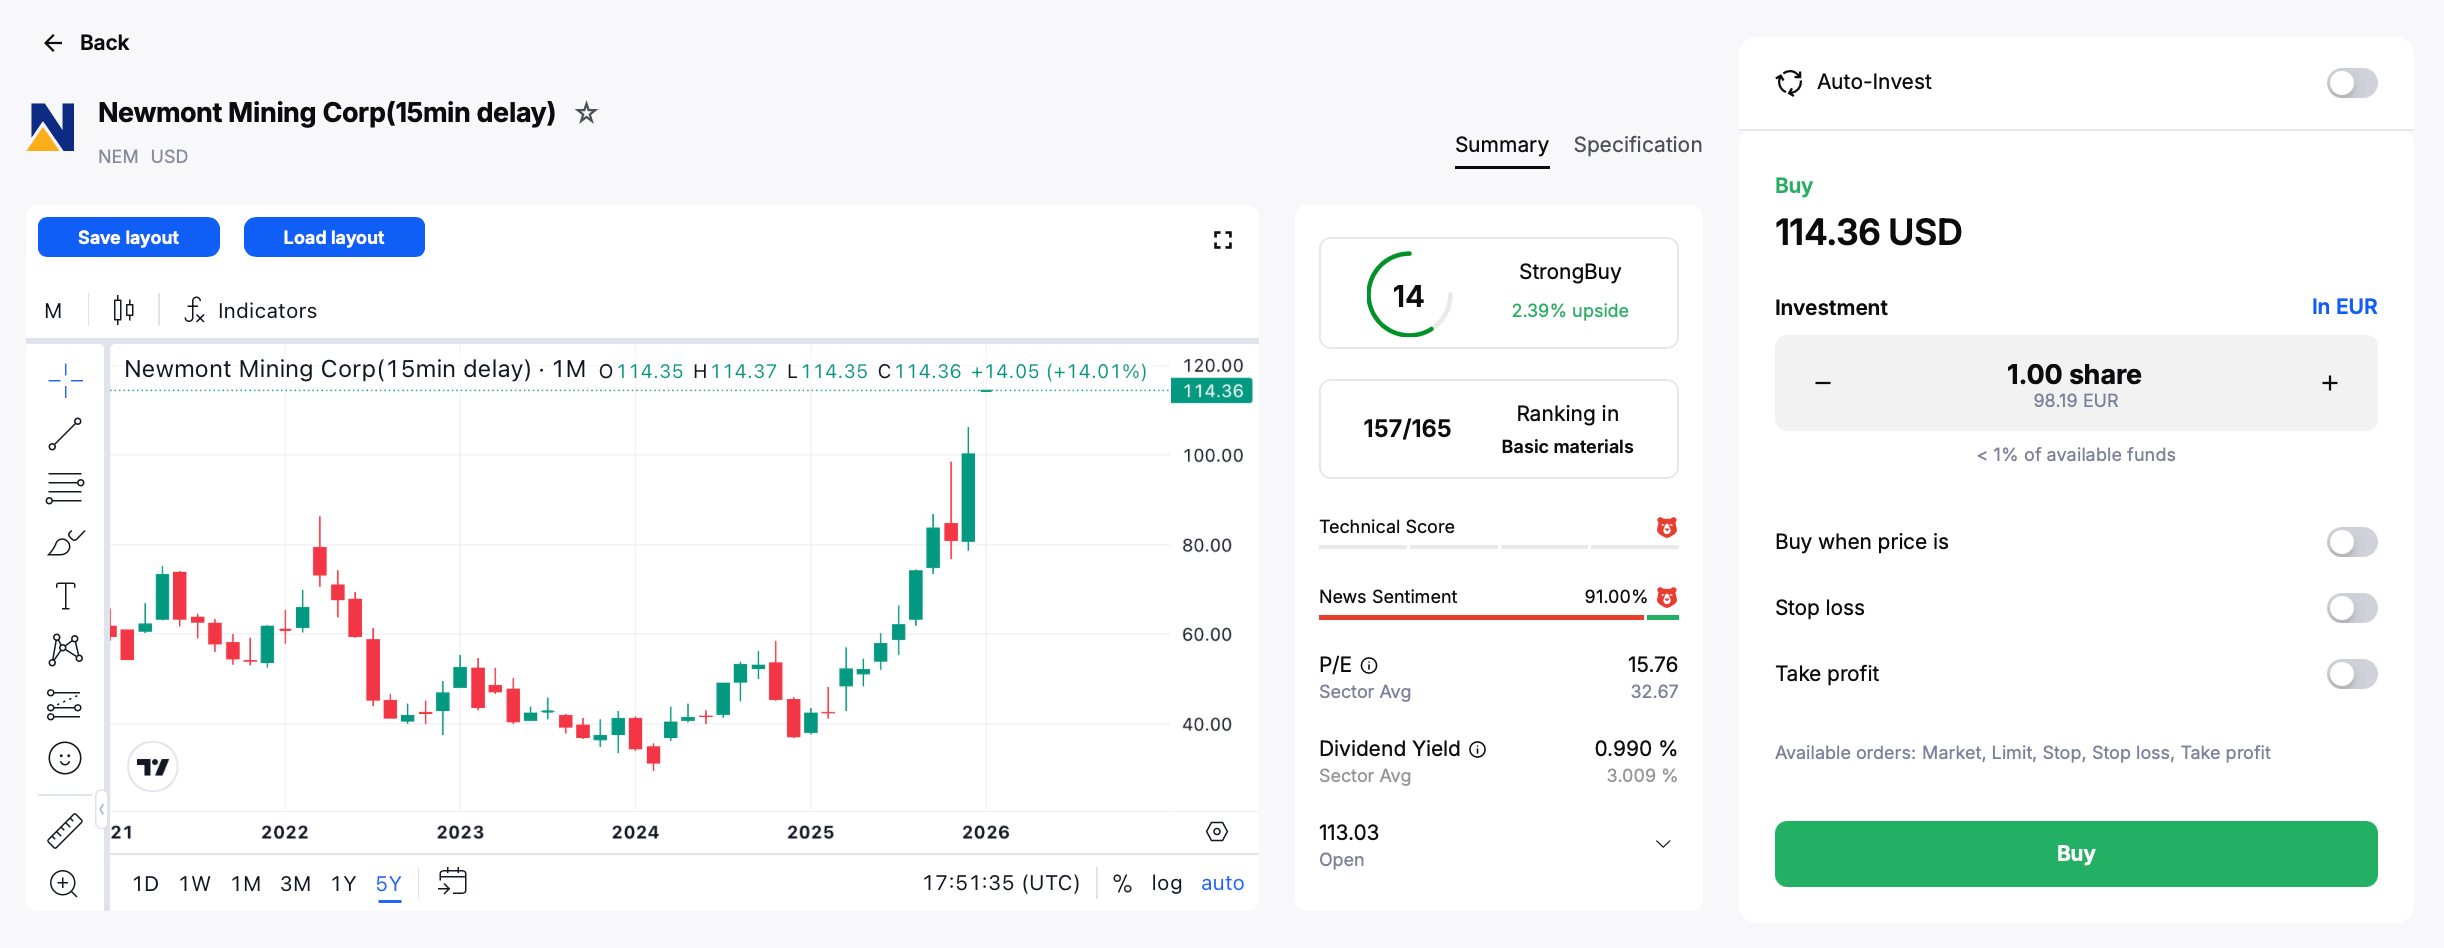Select the chart patterns tool

coord(66,650)
